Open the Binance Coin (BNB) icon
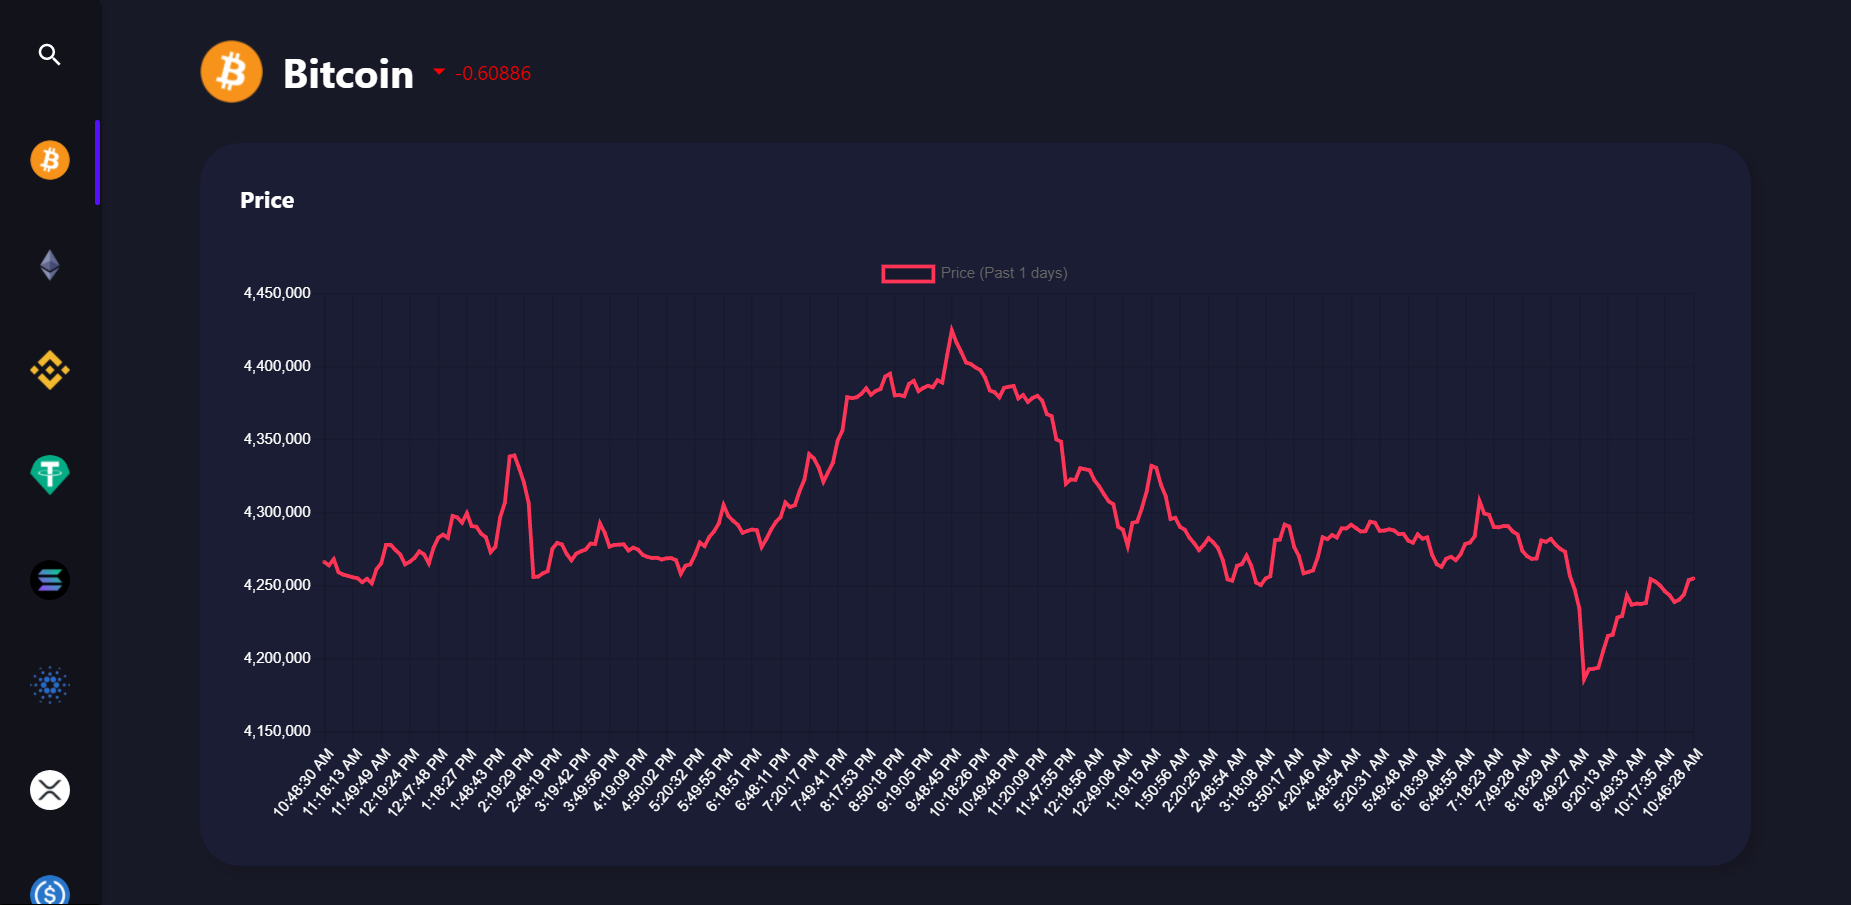This screenshot has height=905, width=1851. click(x=50, y=370)
